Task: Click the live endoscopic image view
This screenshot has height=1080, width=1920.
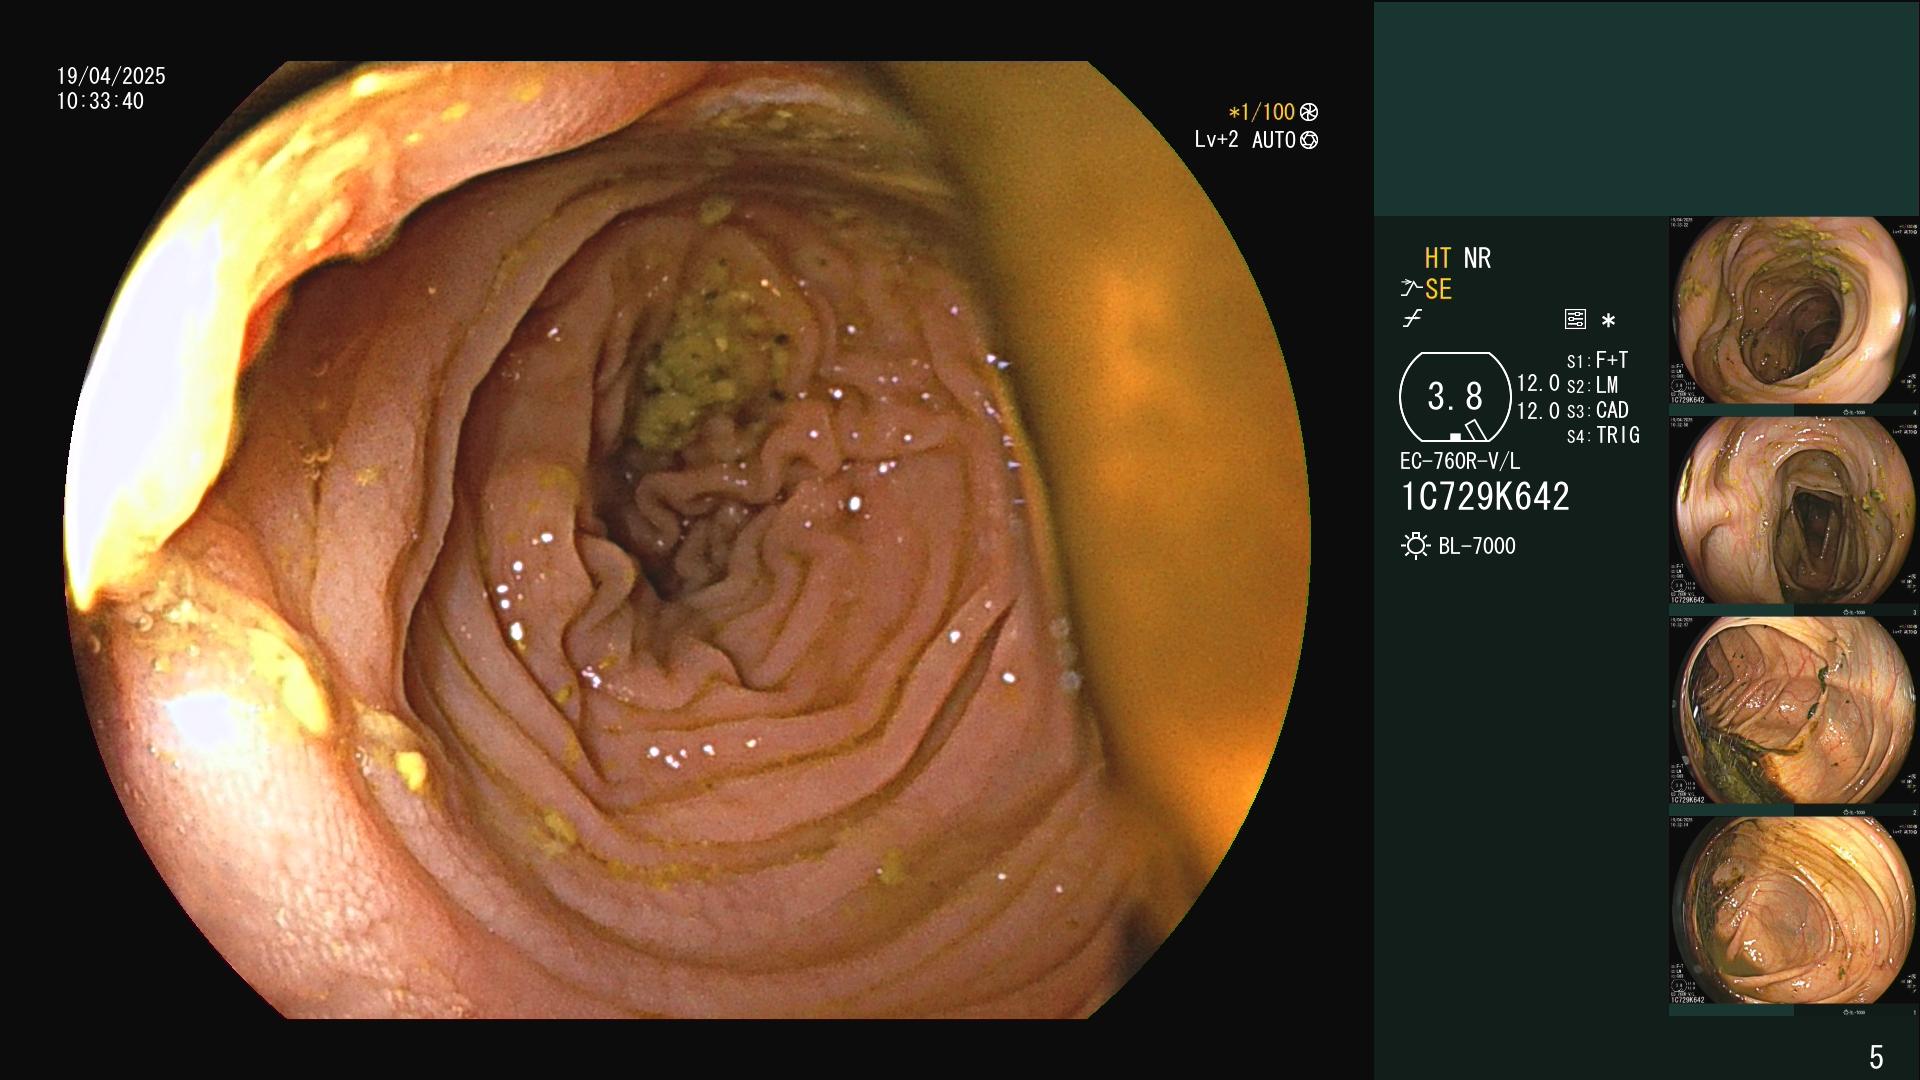Action: tap(687, 540)
